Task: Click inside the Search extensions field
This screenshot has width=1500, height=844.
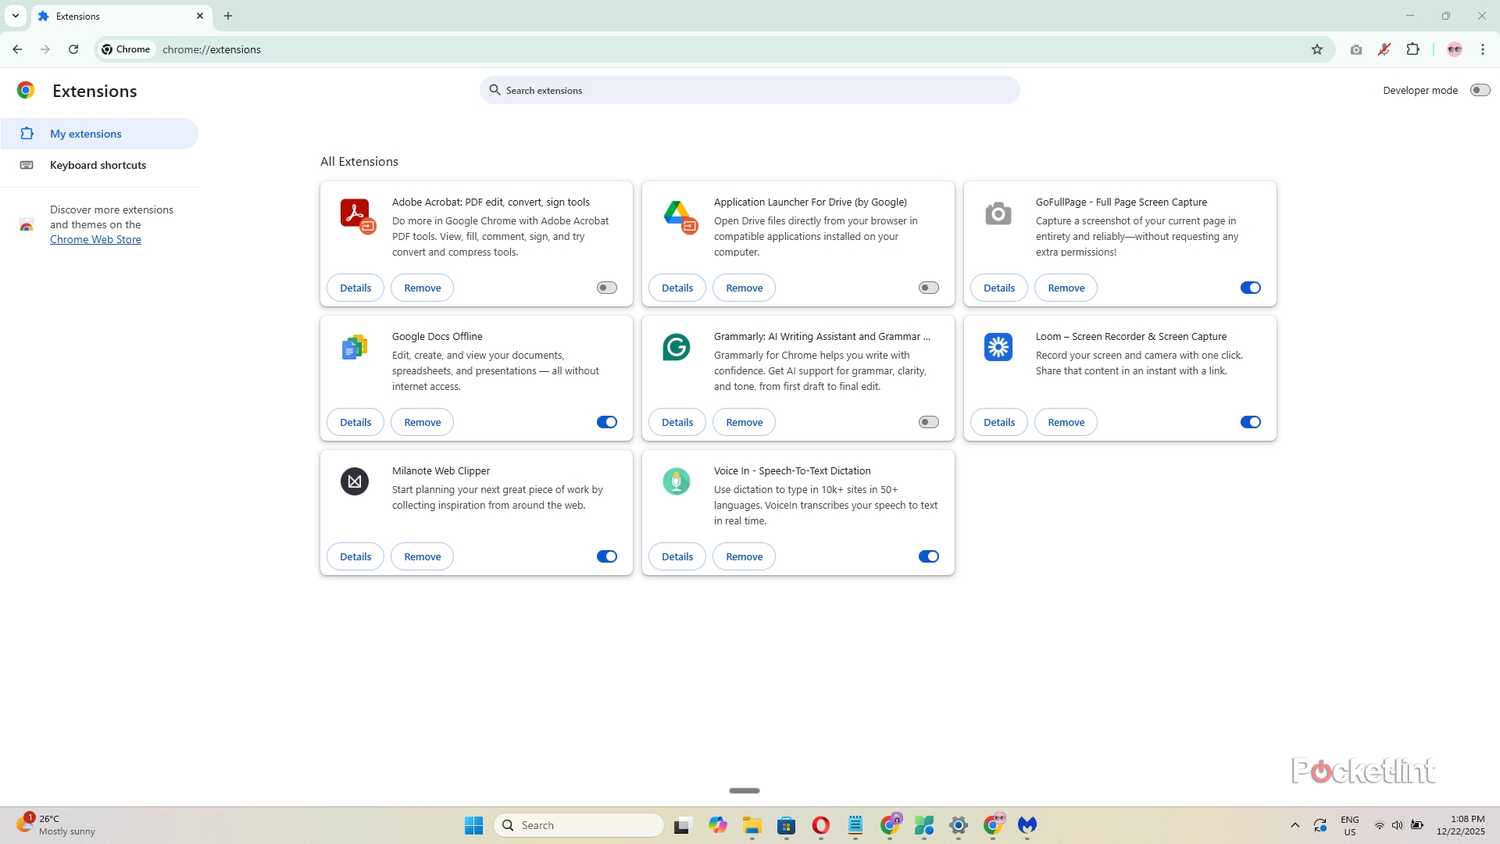Action: [x=750, y=90]
